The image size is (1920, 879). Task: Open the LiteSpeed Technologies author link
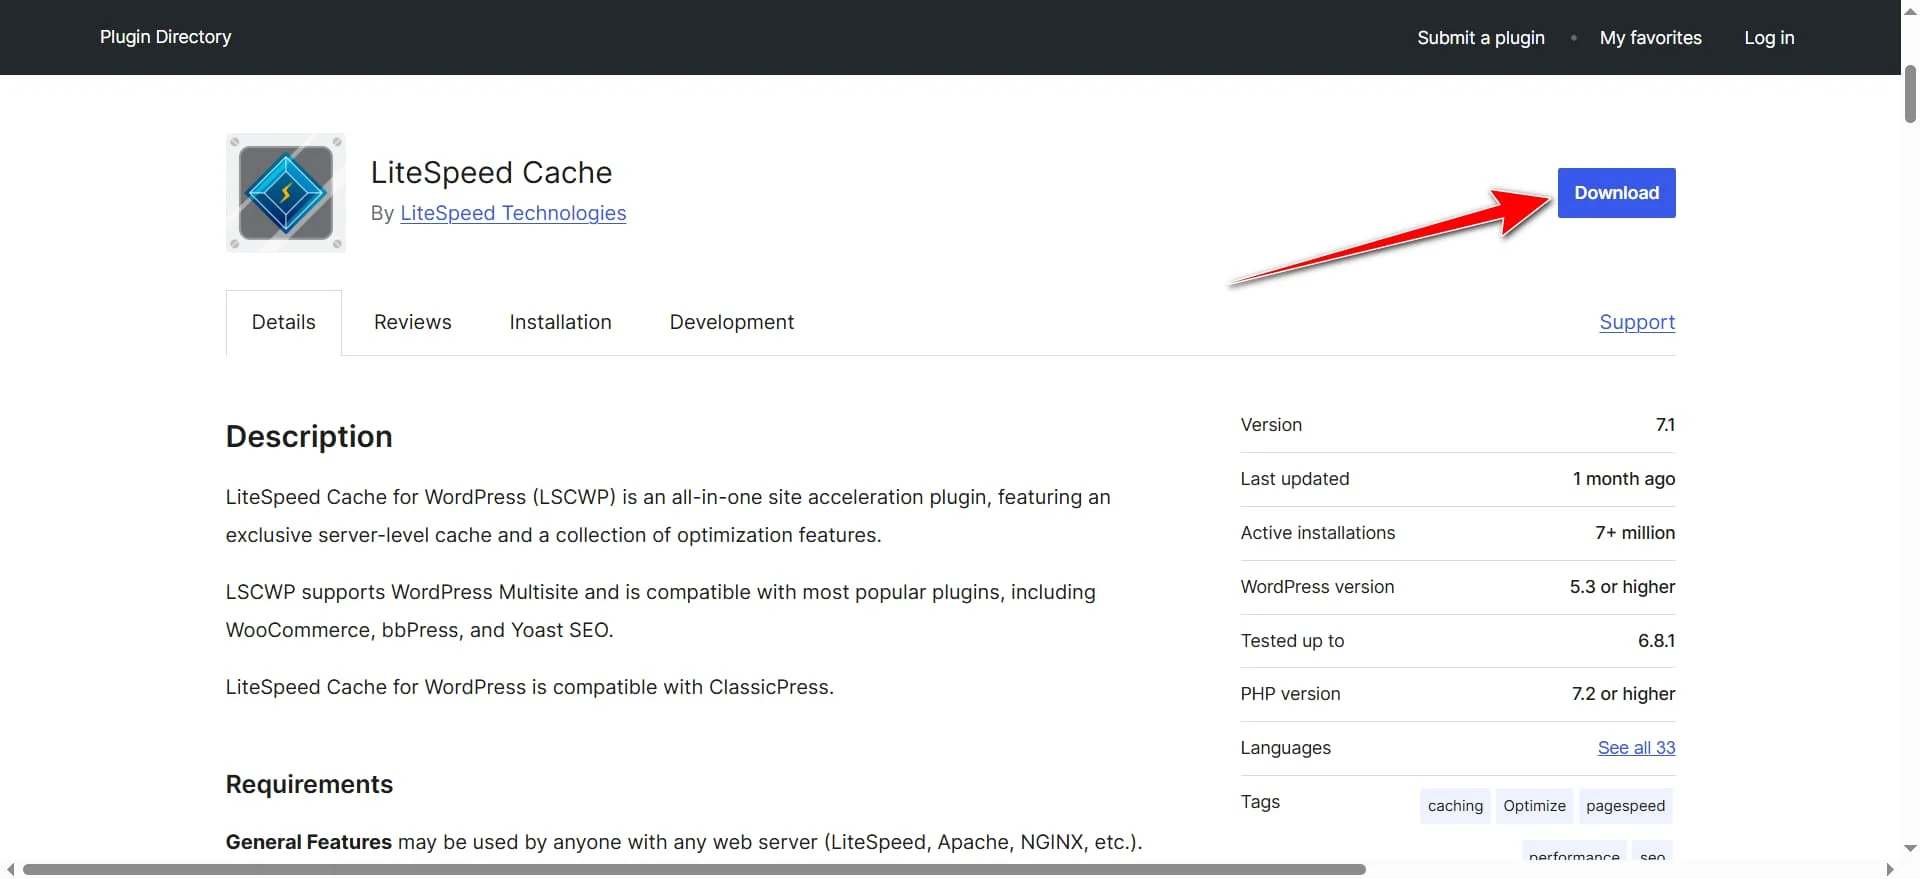click(x=513, y=213)
